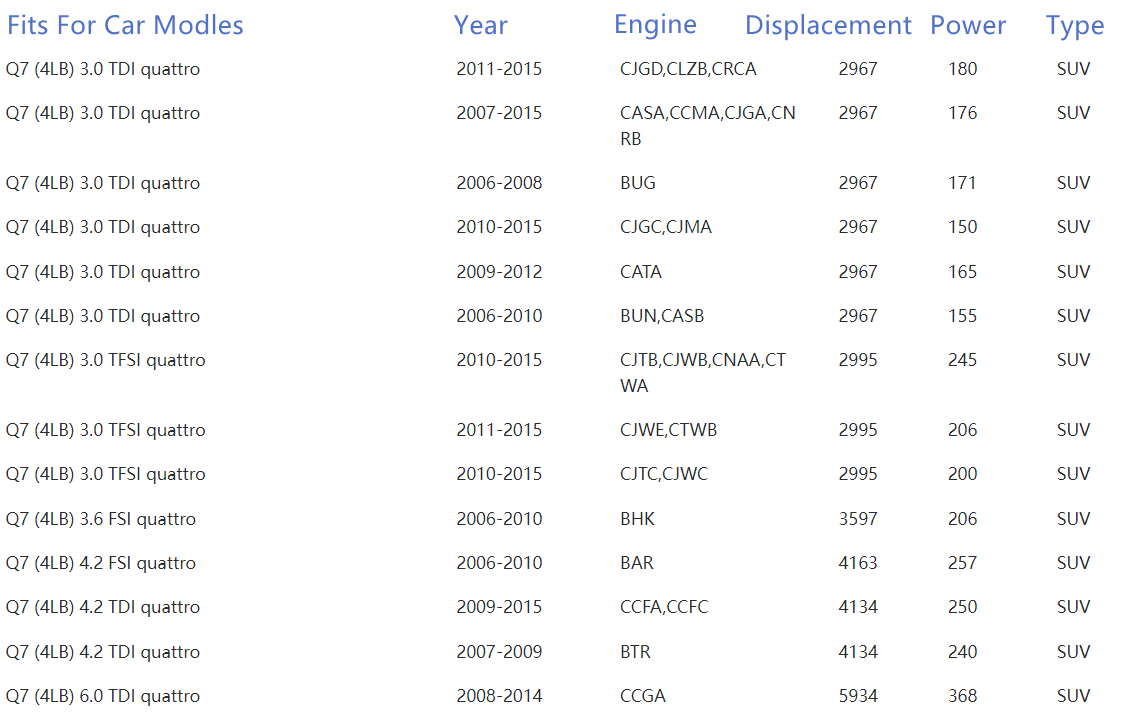1126x721 pixels.
Task: Select year range 2007-2009
Action: 499,652
